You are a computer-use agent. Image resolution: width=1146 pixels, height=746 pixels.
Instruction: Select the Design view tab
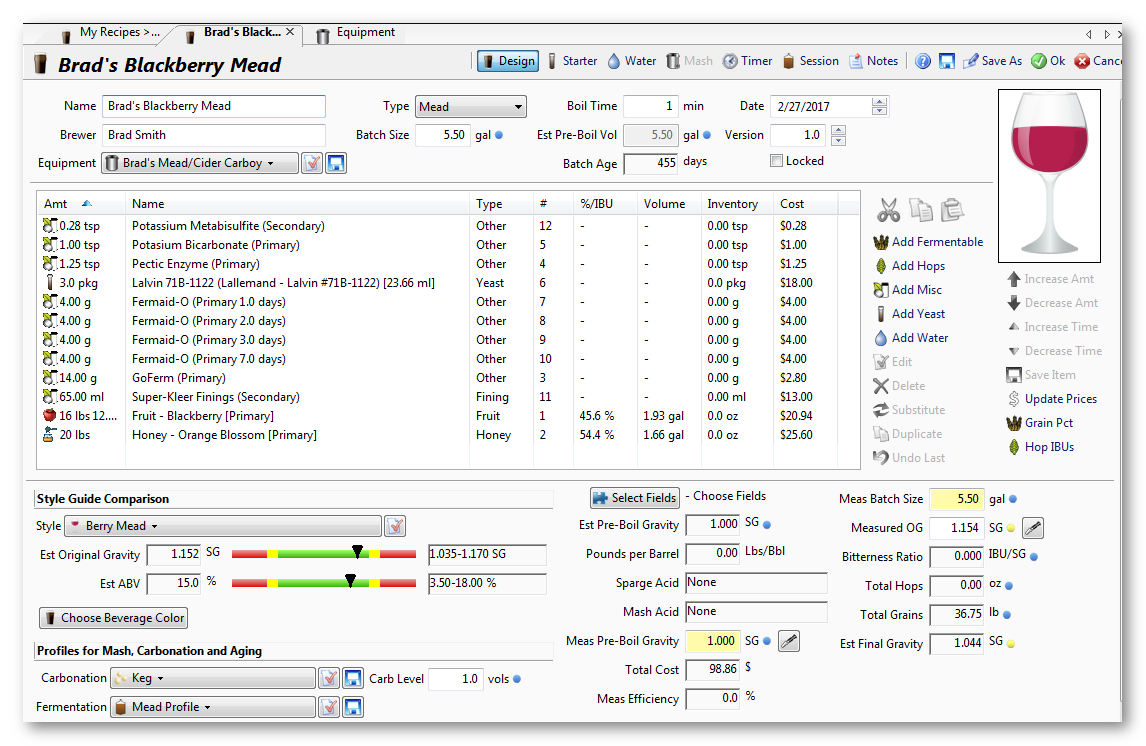(508, 61)
